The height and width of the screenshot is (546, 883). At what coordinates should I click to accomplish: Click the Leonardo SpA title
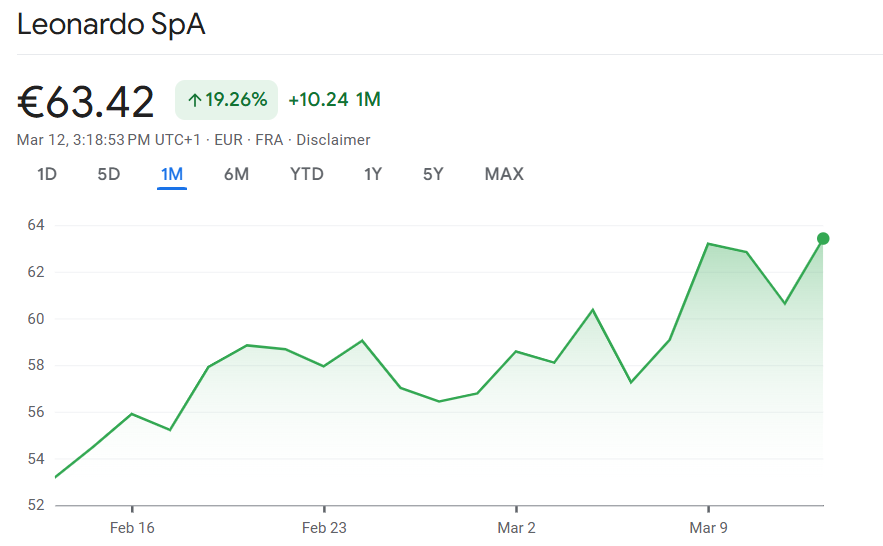(x=111, y=25)
